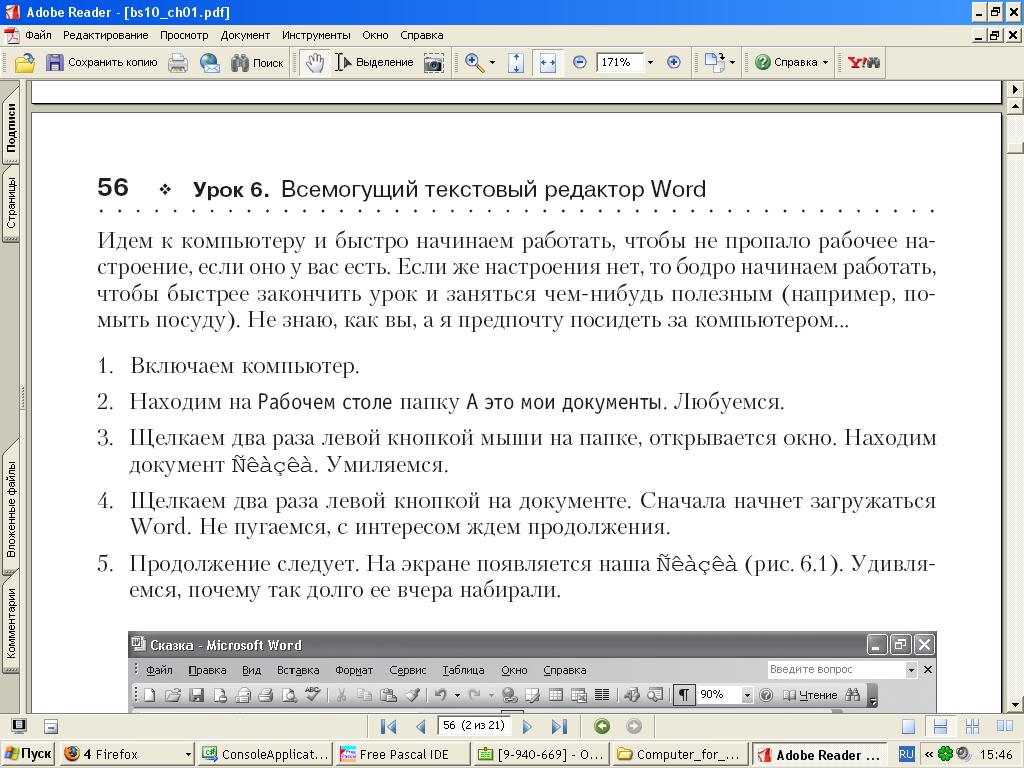Decrease zoom with minus button
This screenshot has width=1024, height=768.
579,63
